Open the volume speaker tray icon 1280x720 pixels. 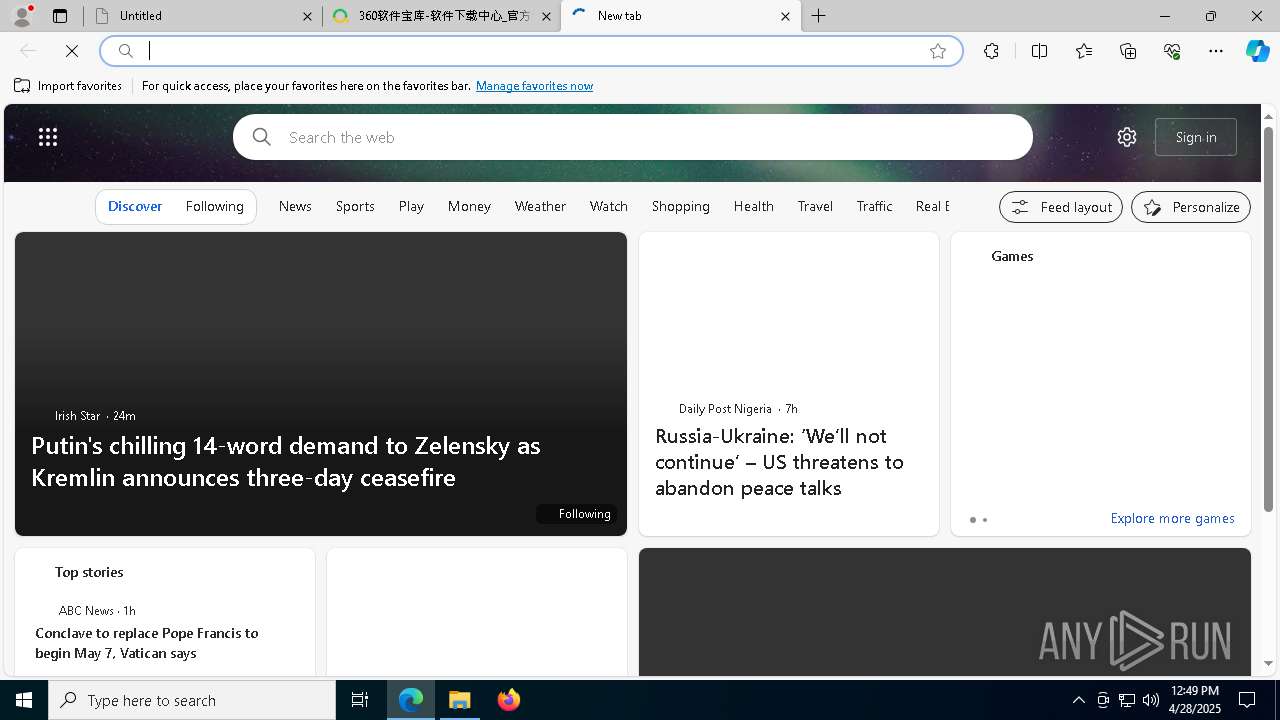(1151, 700)
